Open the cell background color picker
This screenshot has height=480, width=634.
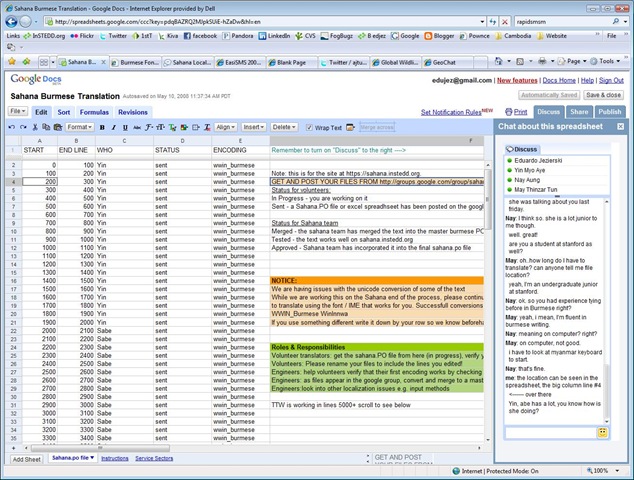[x=184, y=127]
